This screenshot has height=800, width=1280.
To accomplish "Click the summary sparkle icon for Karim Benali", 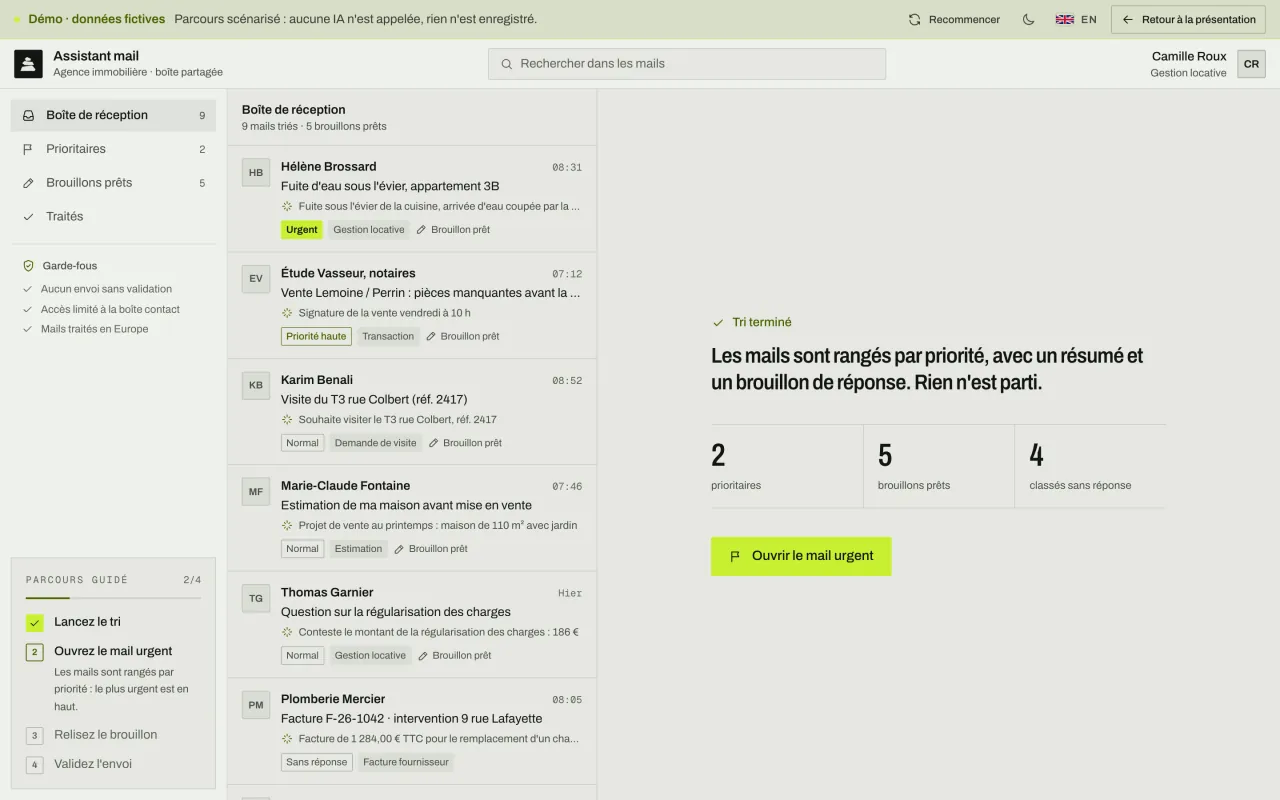I will click(x=287, y=420).
